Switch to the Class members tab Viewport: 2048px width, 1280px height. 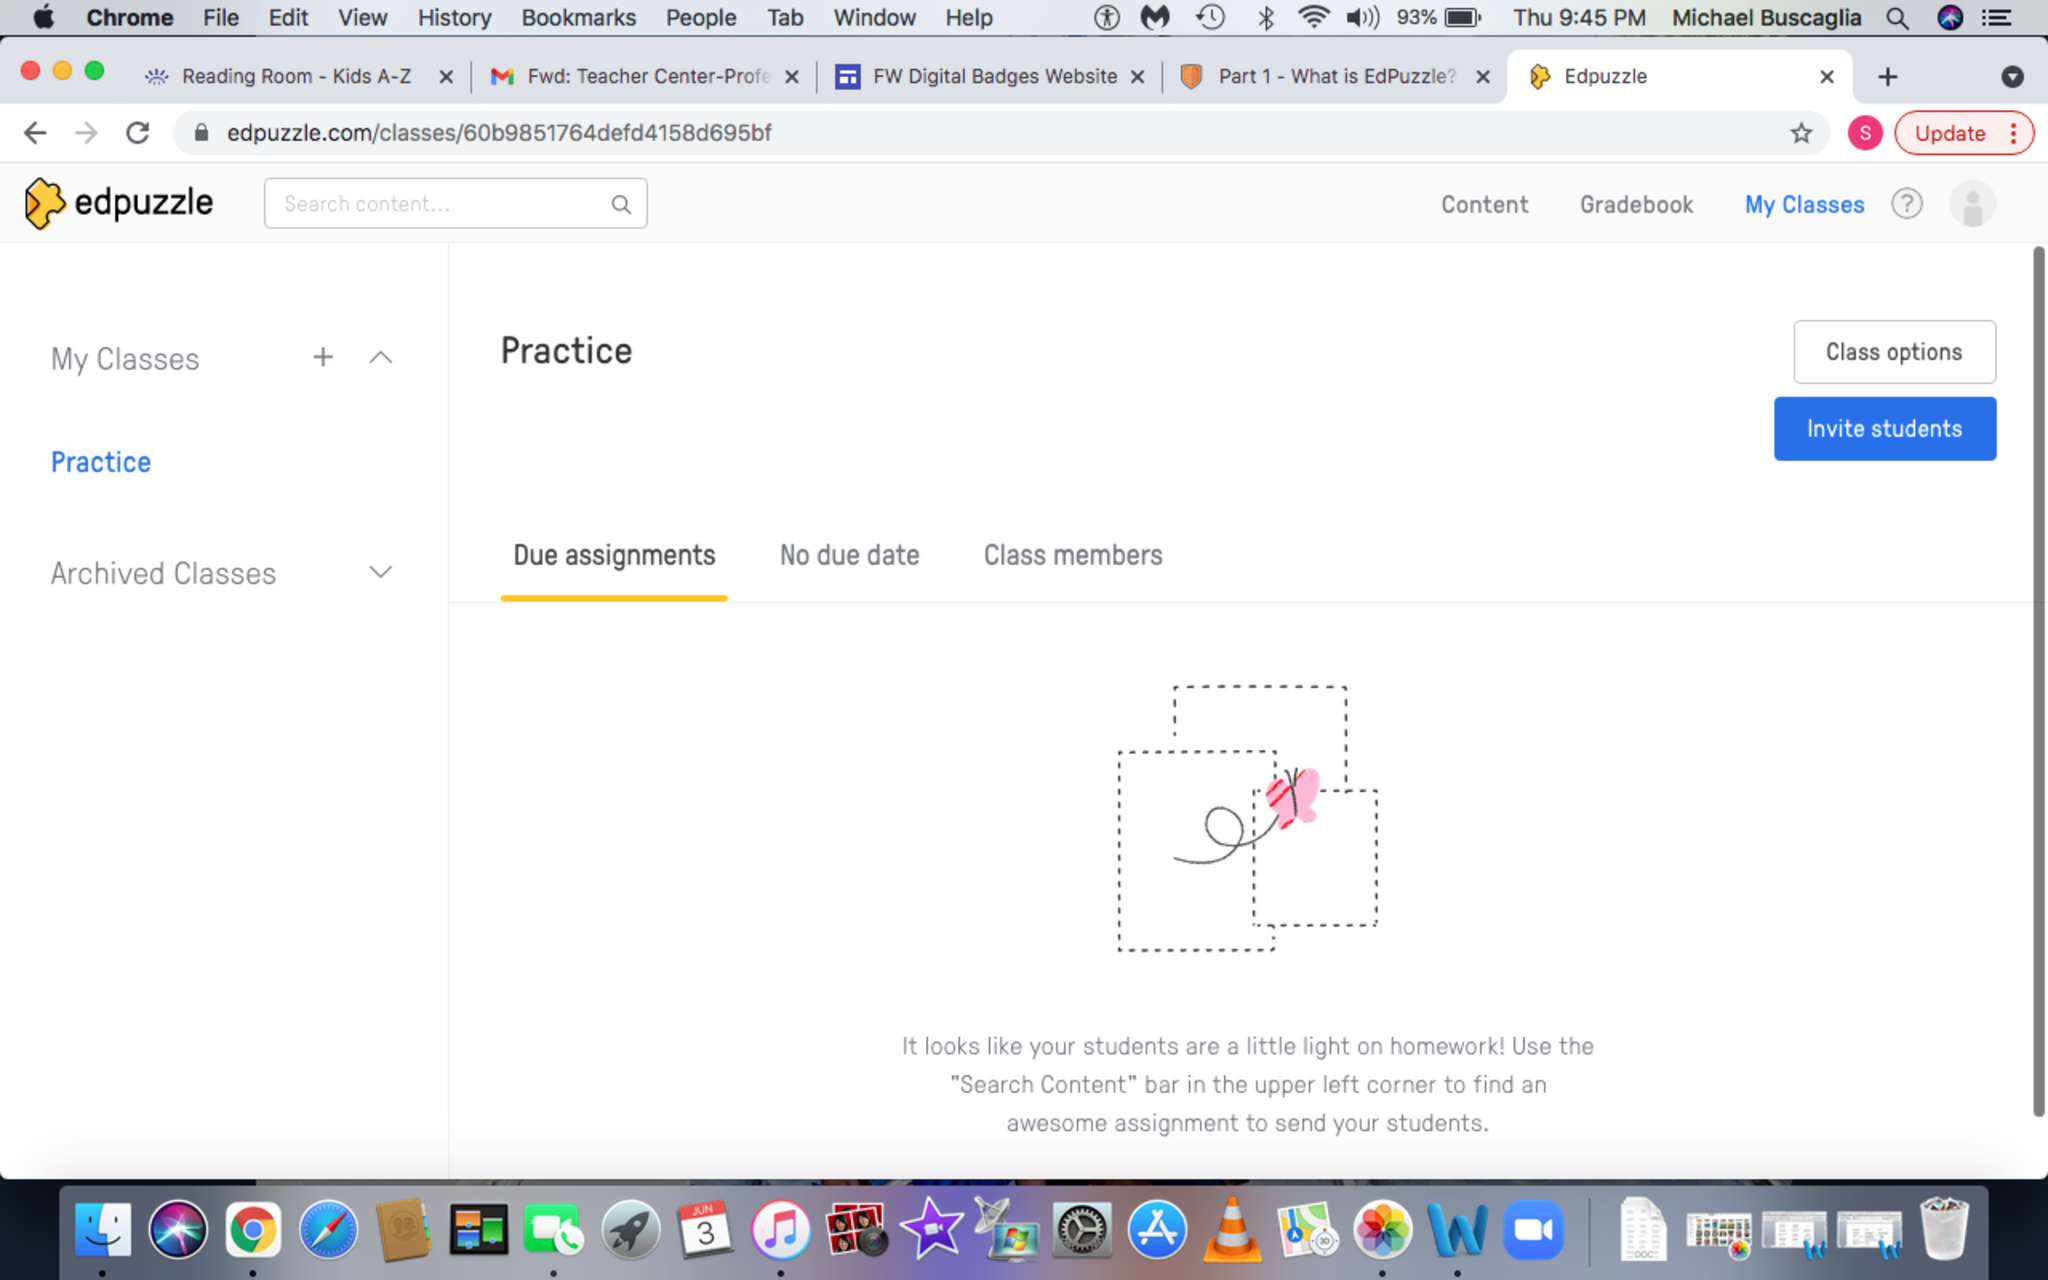(x=1072, y=555)
